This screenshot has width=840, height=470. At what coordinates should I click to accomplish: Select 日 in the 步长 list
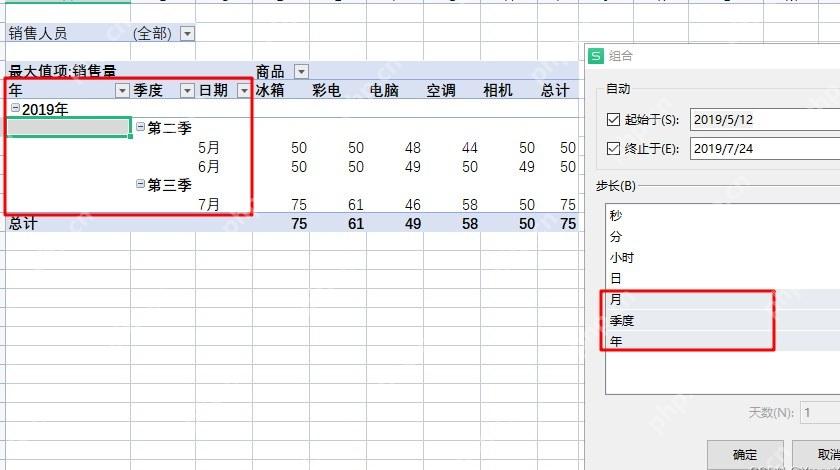point(723,278)
